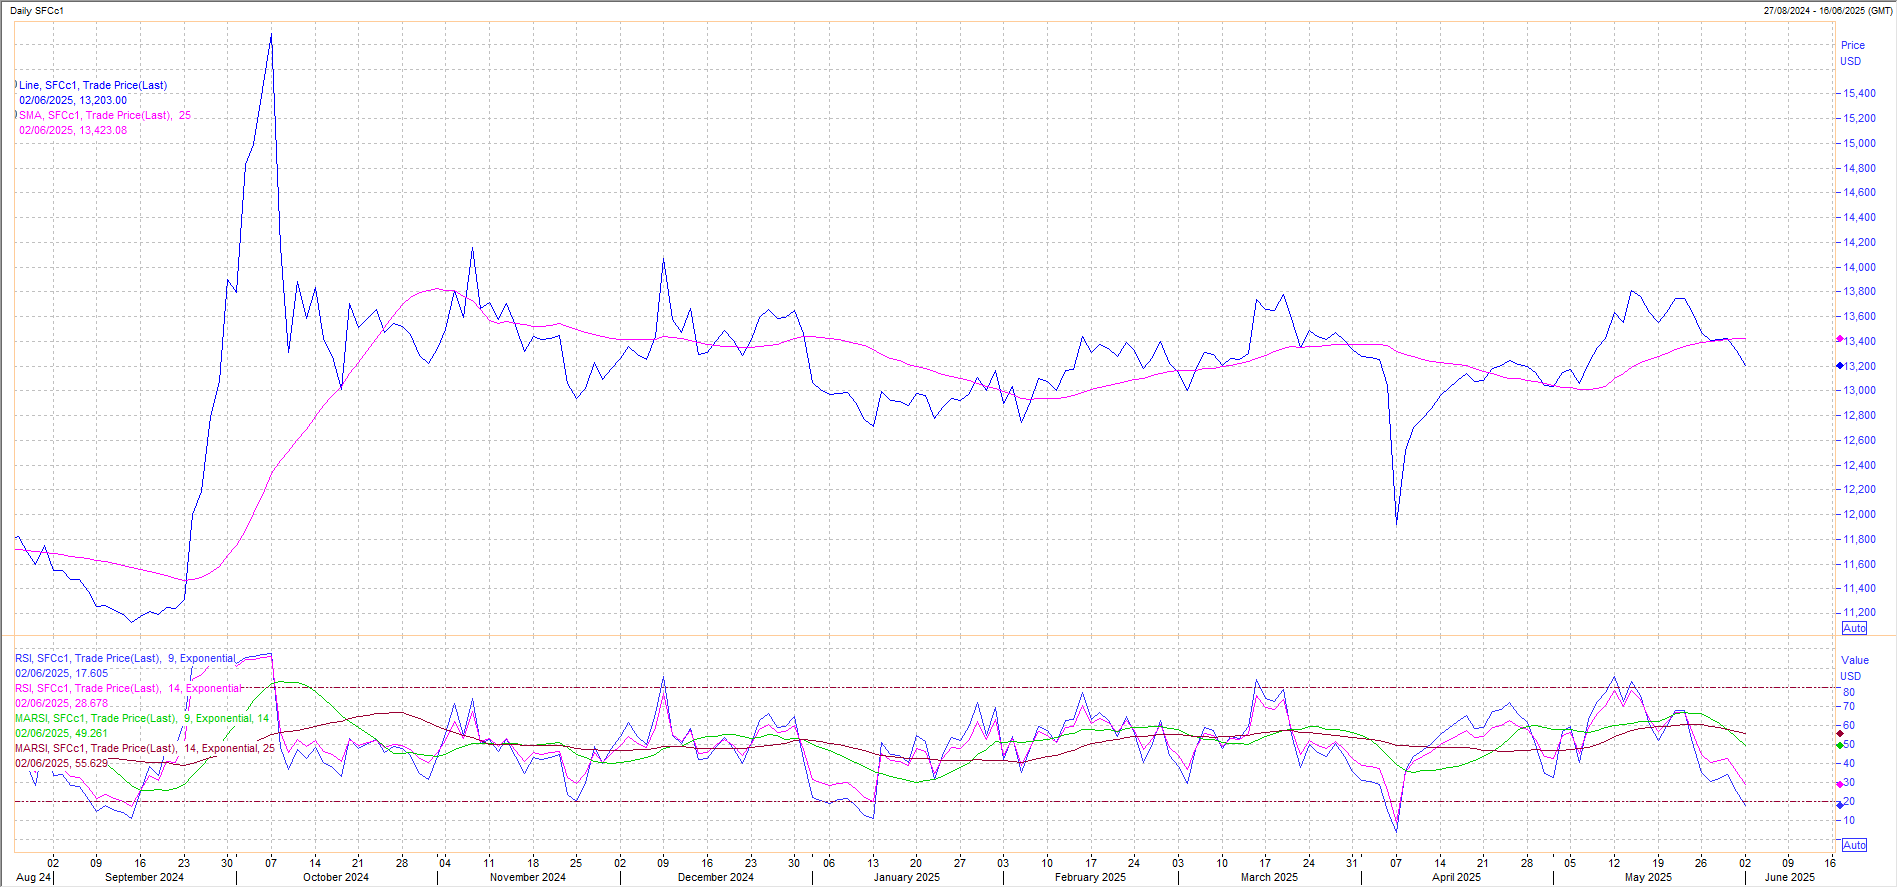
Task: Click the 'November 2024' month label
Action: click(x=528, y=878)
